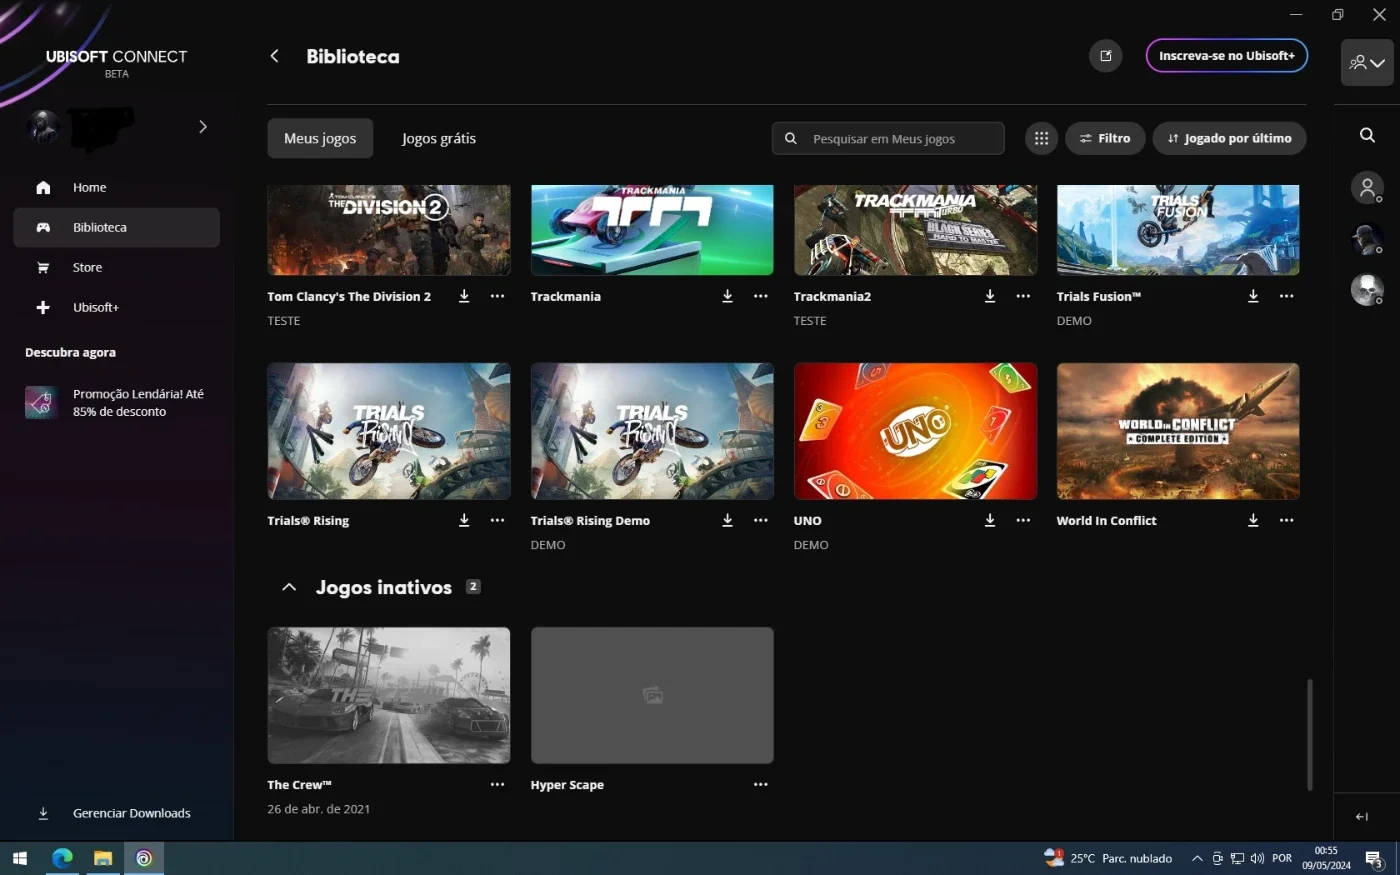
Task: Open more options for UNO
Action: coord(1023,520)
